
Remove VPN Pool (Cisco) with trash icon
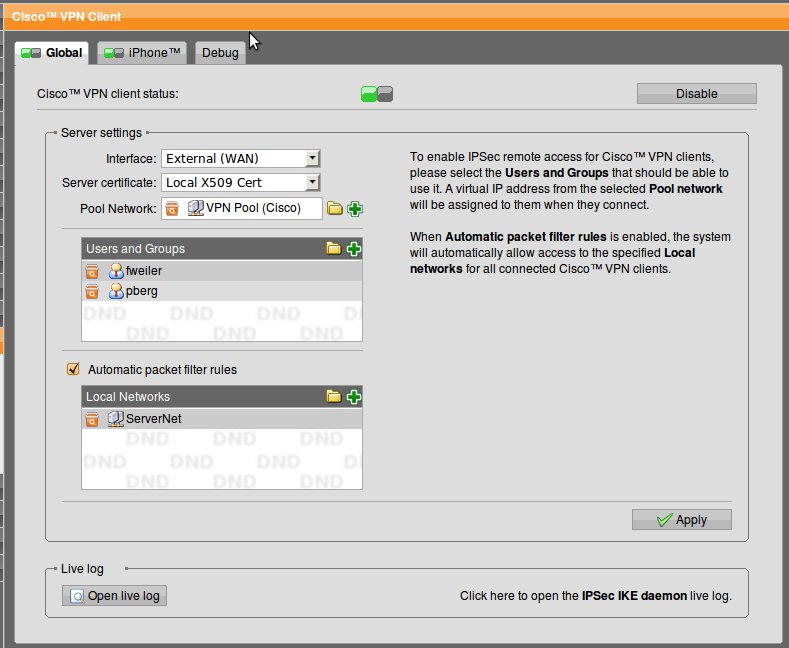[172, 208]
